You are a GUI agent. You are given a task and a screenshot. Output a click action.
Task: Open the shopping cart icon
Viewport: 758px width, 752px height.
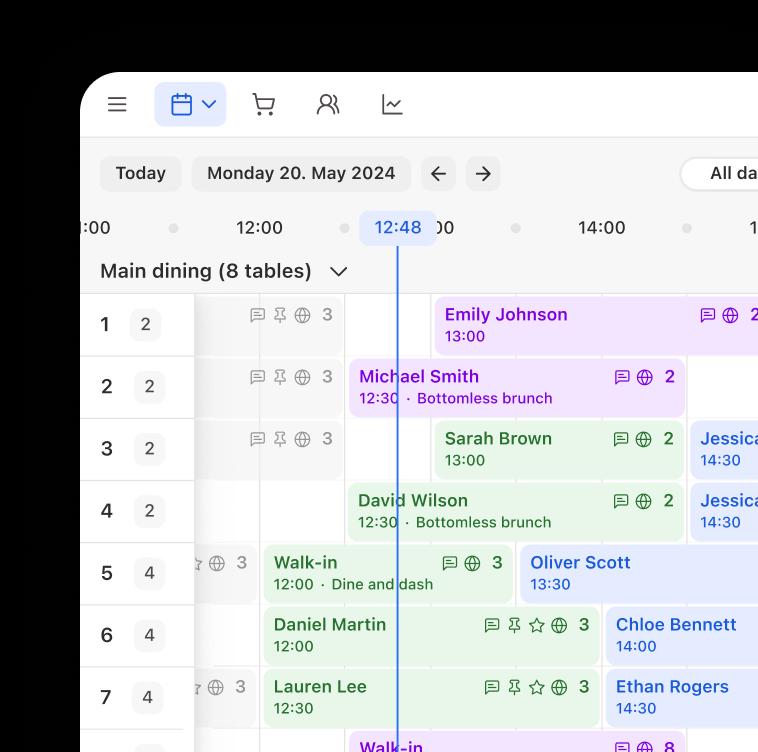tap(263, 104)
